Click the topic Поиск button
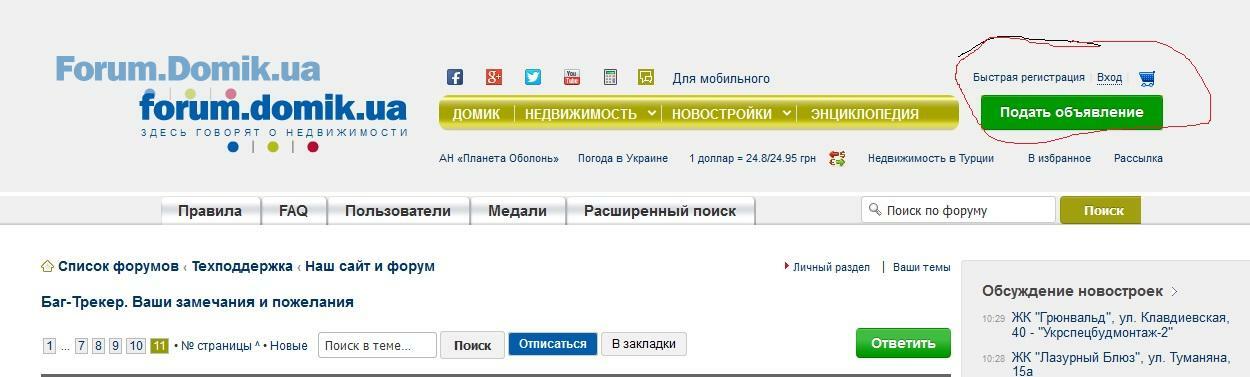This screenshot has width=1250, height=377. coord(472,345)
